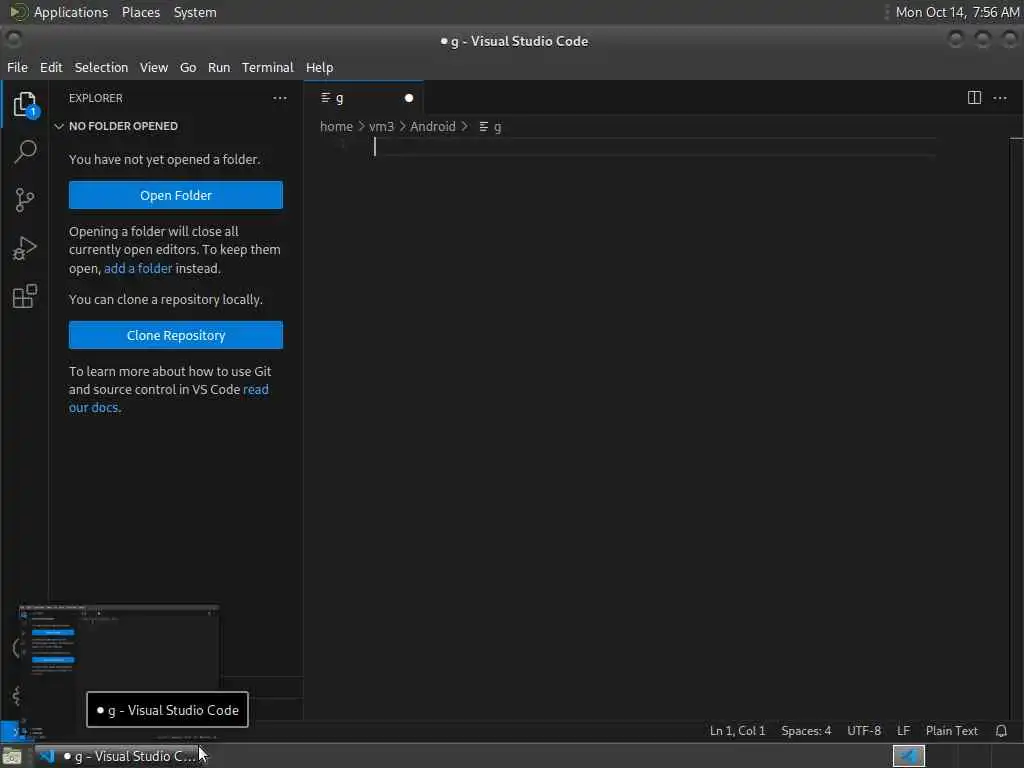Open the Places menu in top panel
This screenshot has width=1024, height=768.
[x=141, y=12]
